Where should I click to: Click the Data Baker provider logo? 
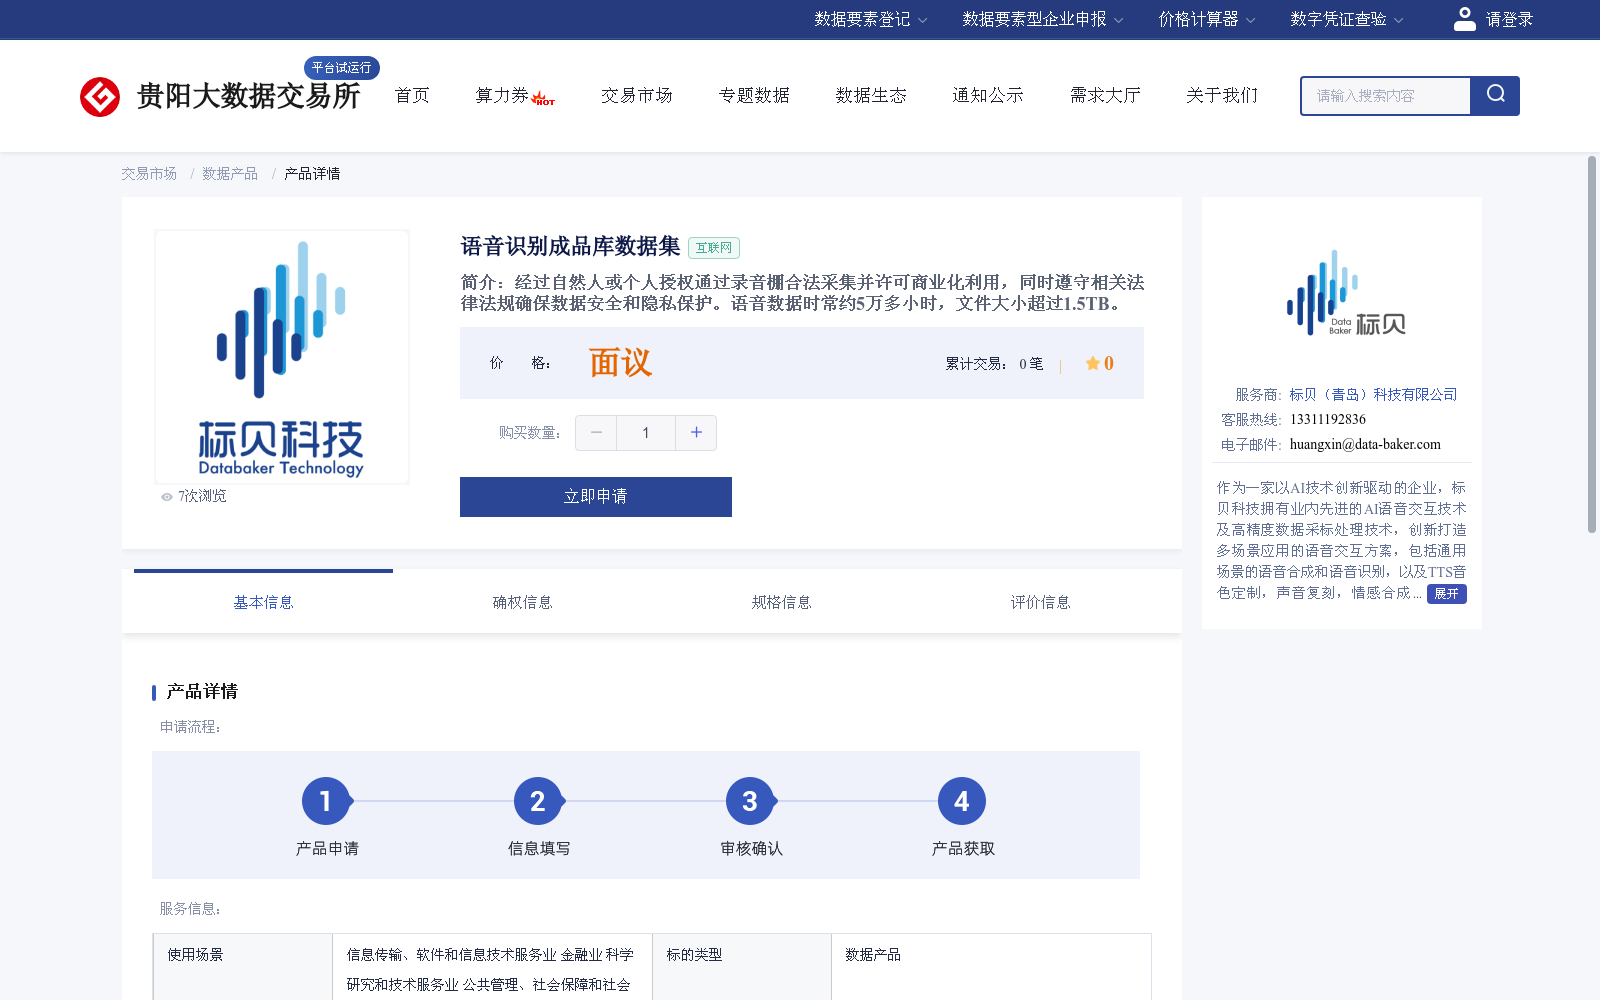pyautogui.click(x=1346, y=292)
